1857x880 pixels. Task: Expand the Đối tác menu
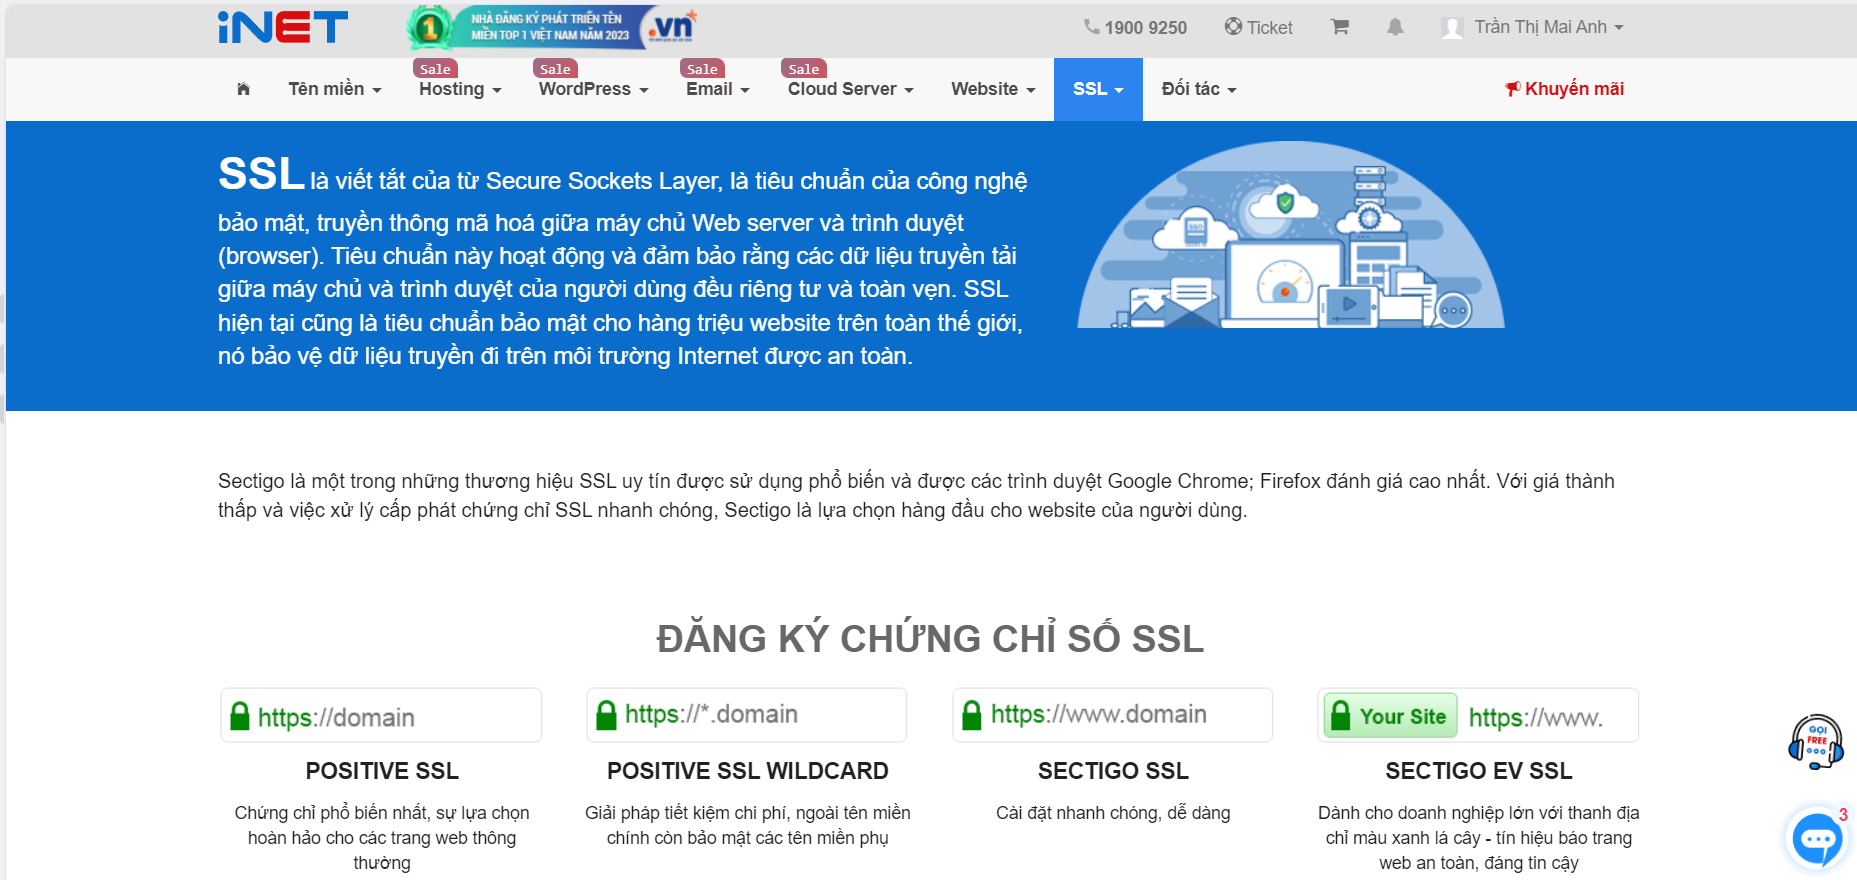[1199, 89]
